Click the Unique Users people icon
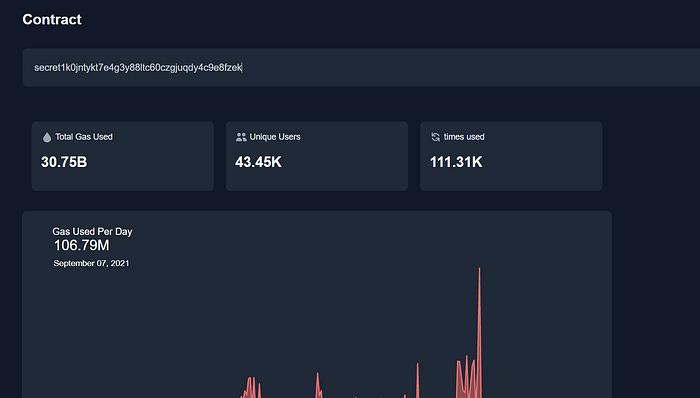Viewport: 700px width, 398px height. (x=241, y=137)
